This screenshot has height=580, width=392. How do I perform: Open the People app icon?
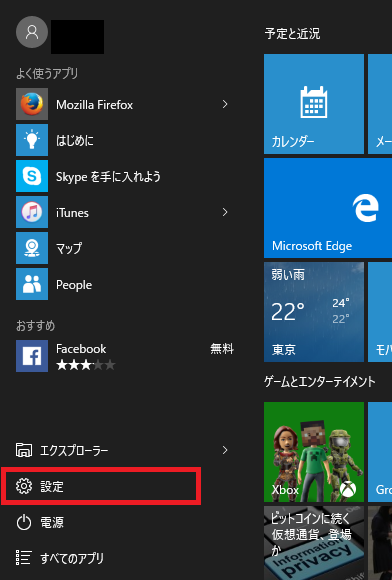coord(32,284)
